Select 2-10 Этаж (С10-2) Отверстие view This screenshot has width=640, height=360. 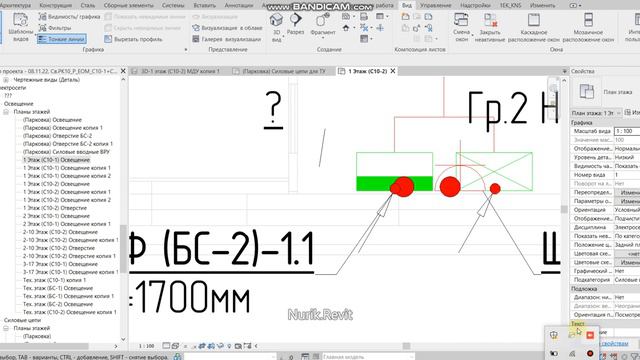(x=58, y=248)
